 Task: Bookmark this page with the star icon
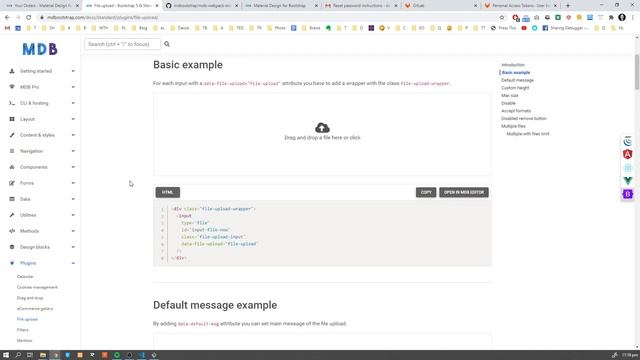click(x=502, y=18)
